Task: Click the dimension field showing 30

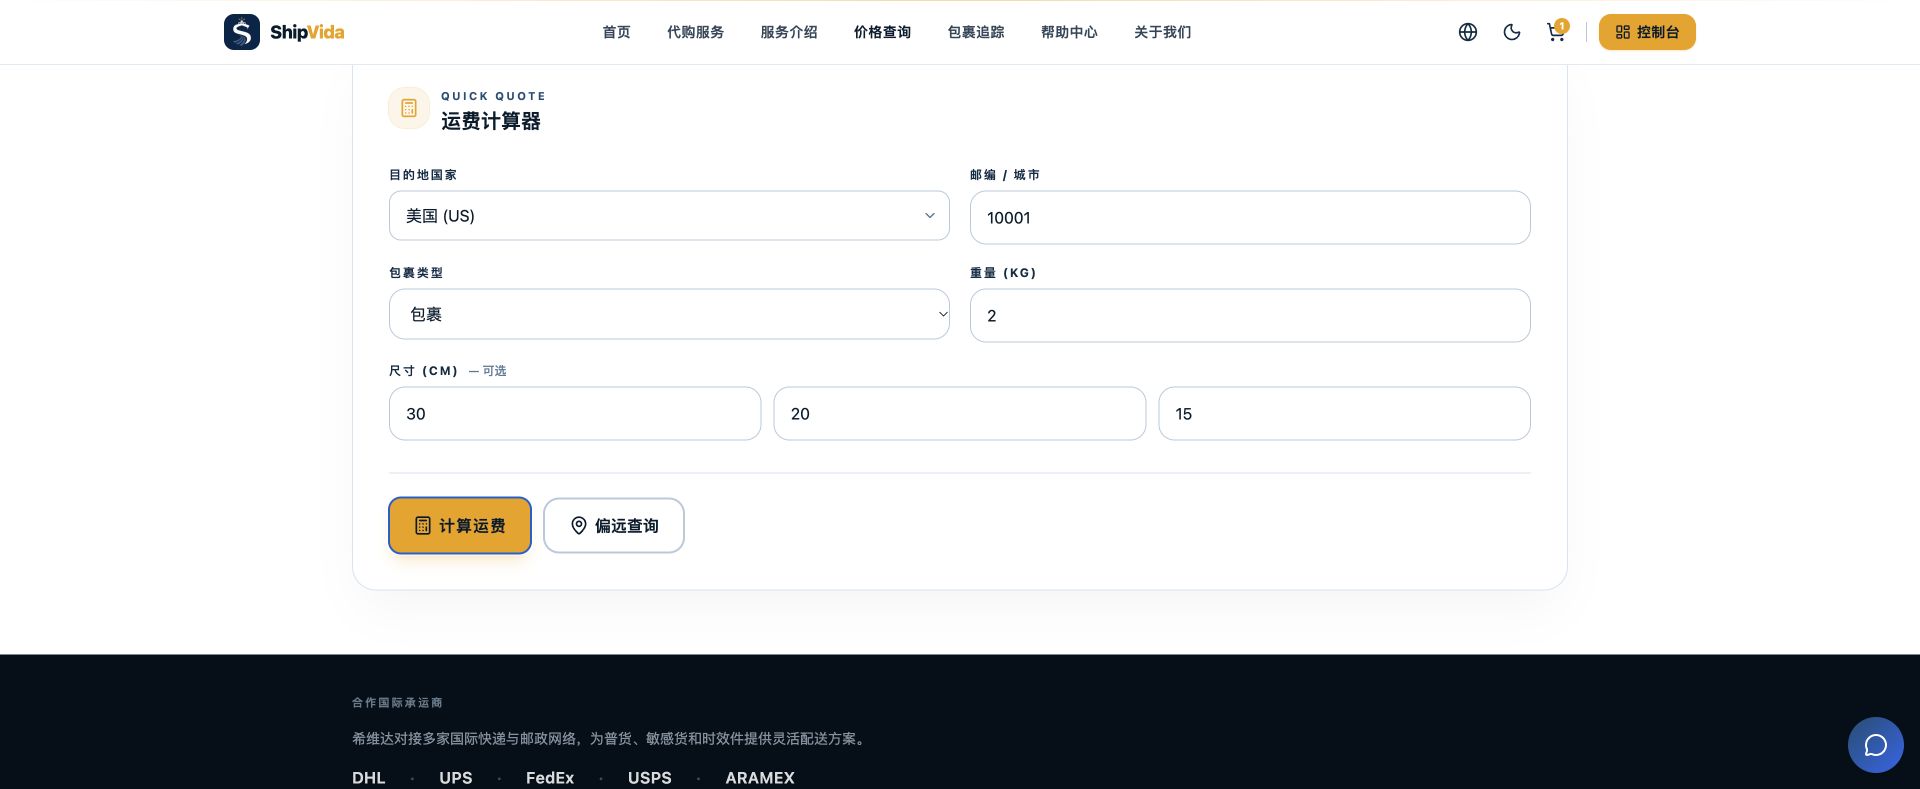Action: coord(575,413)
